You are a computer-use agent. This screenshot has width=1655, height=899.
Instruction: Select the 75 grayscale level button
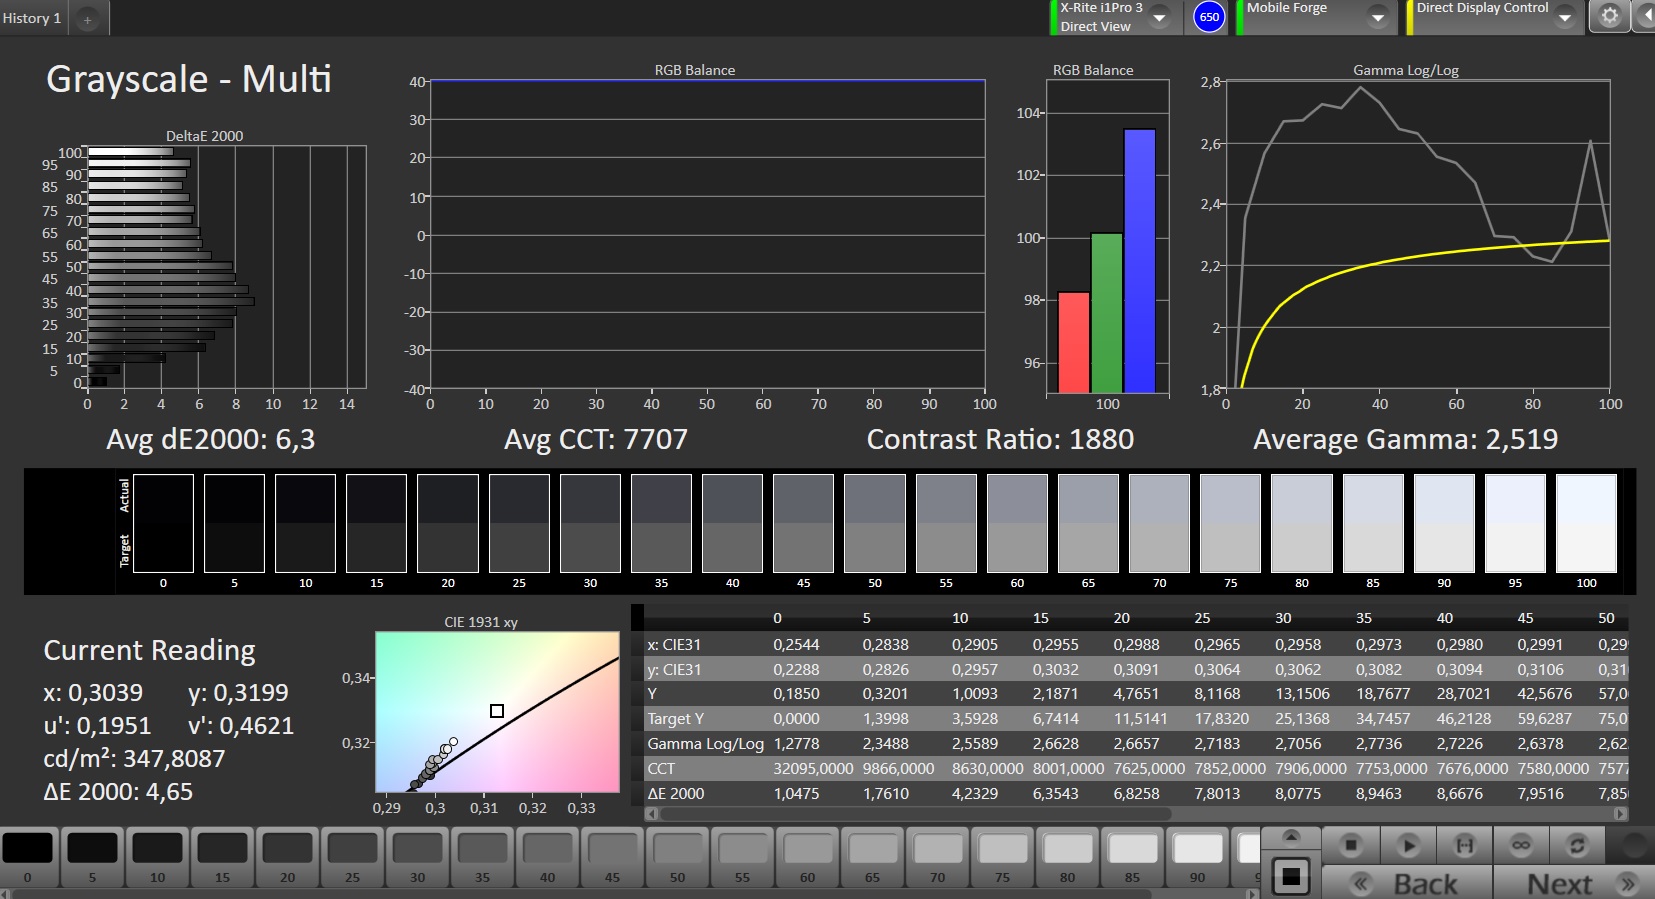click(1002, 857)
